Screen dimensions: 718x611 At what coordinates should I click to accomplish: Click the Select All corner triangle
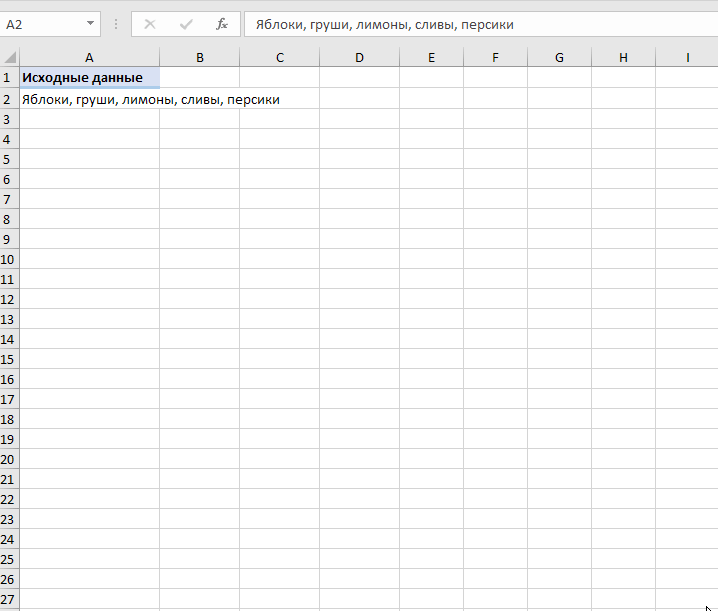(x=10, y=58)
